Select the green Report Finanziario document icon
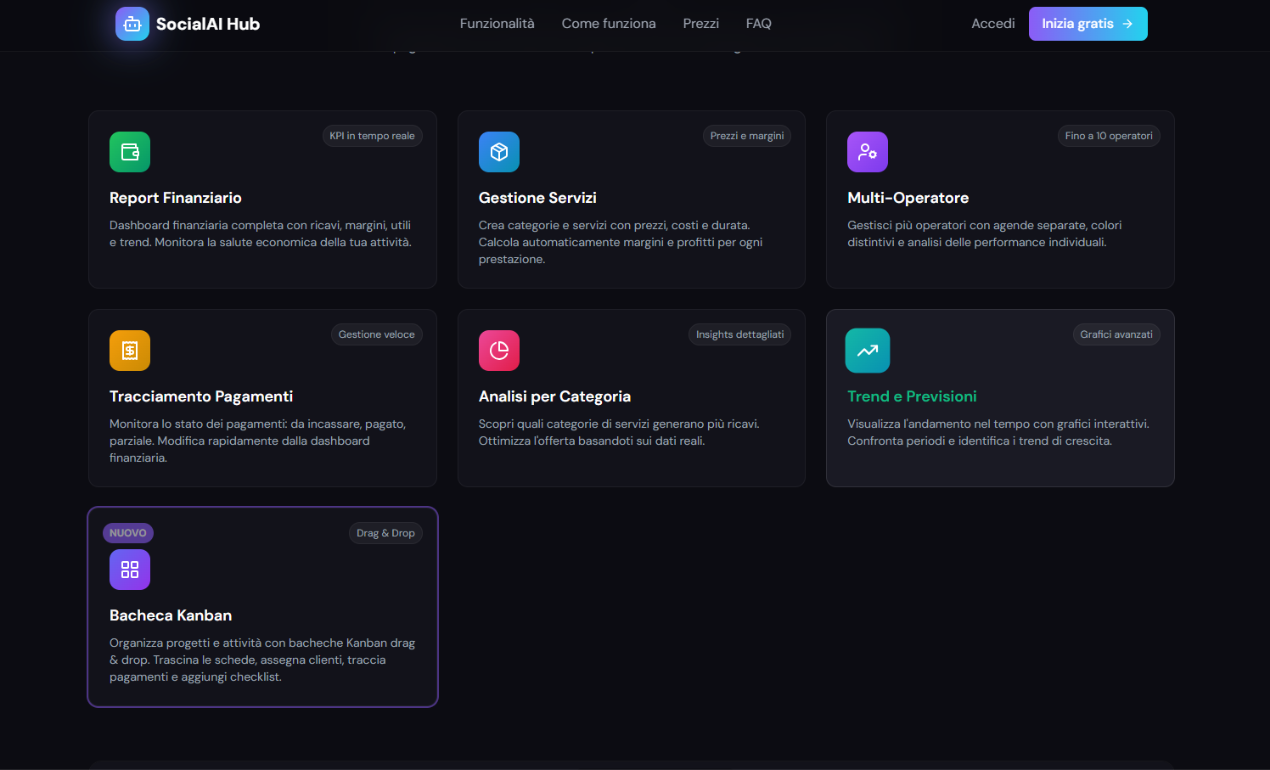 tap(129, 151)
